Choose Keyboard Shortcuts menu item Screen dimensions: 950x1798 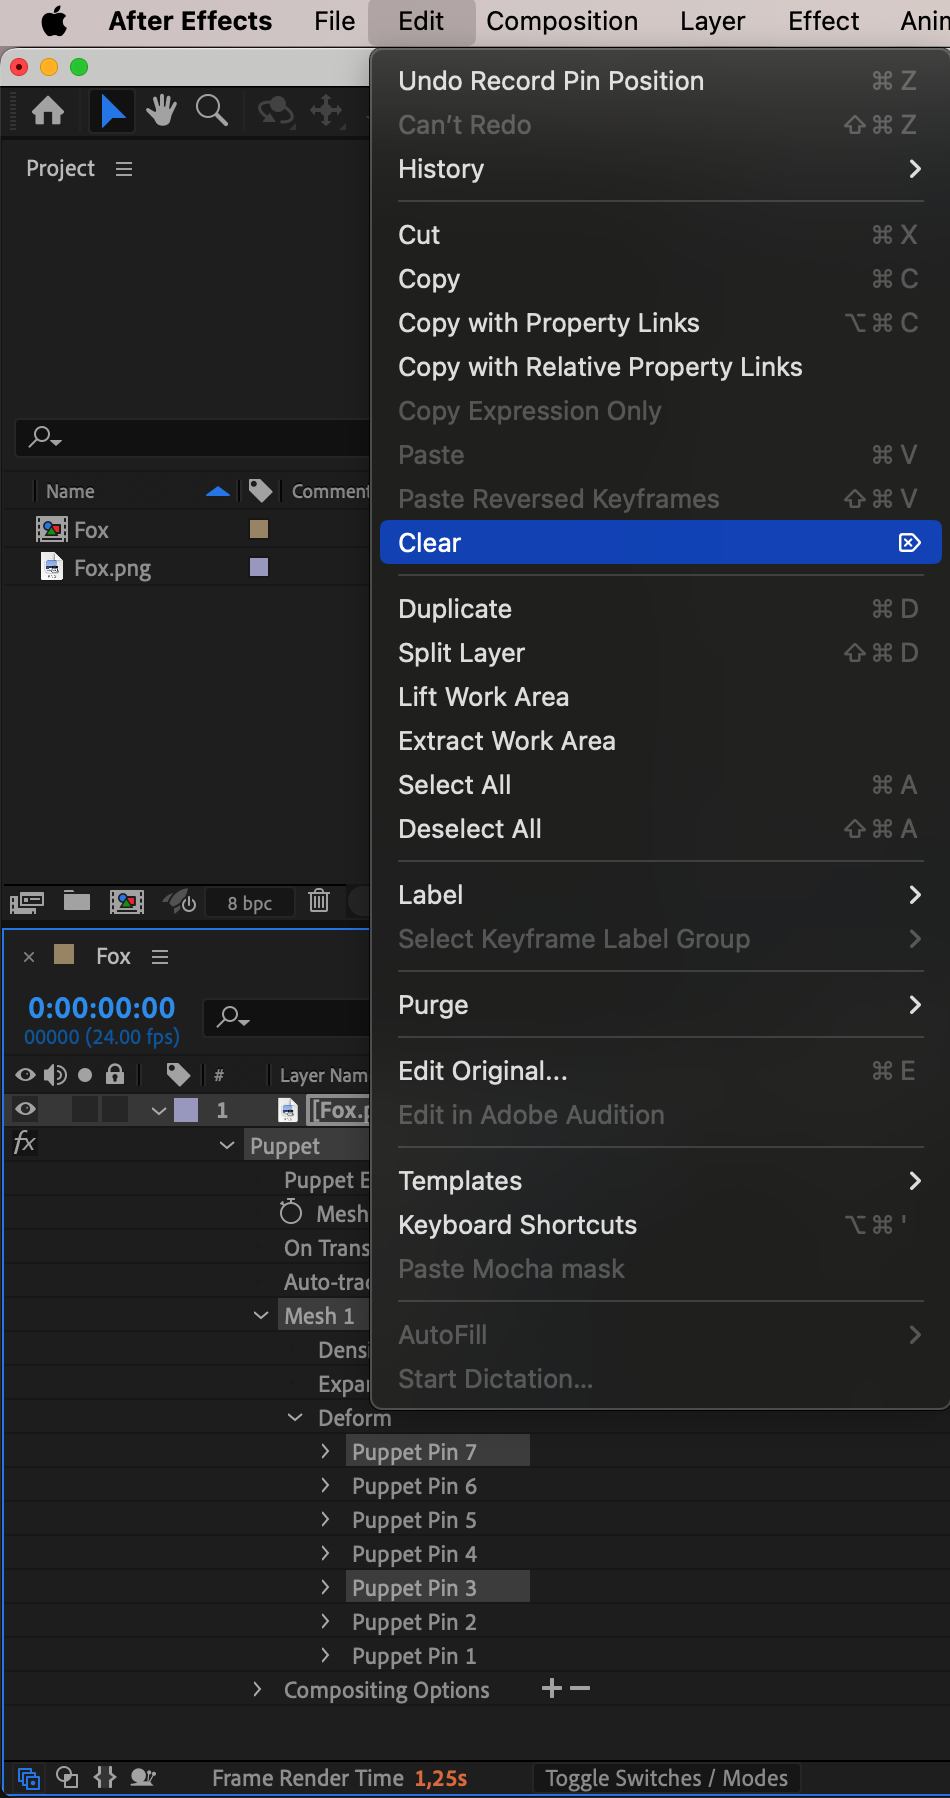pyautogui.click(x=661, y=1225)
